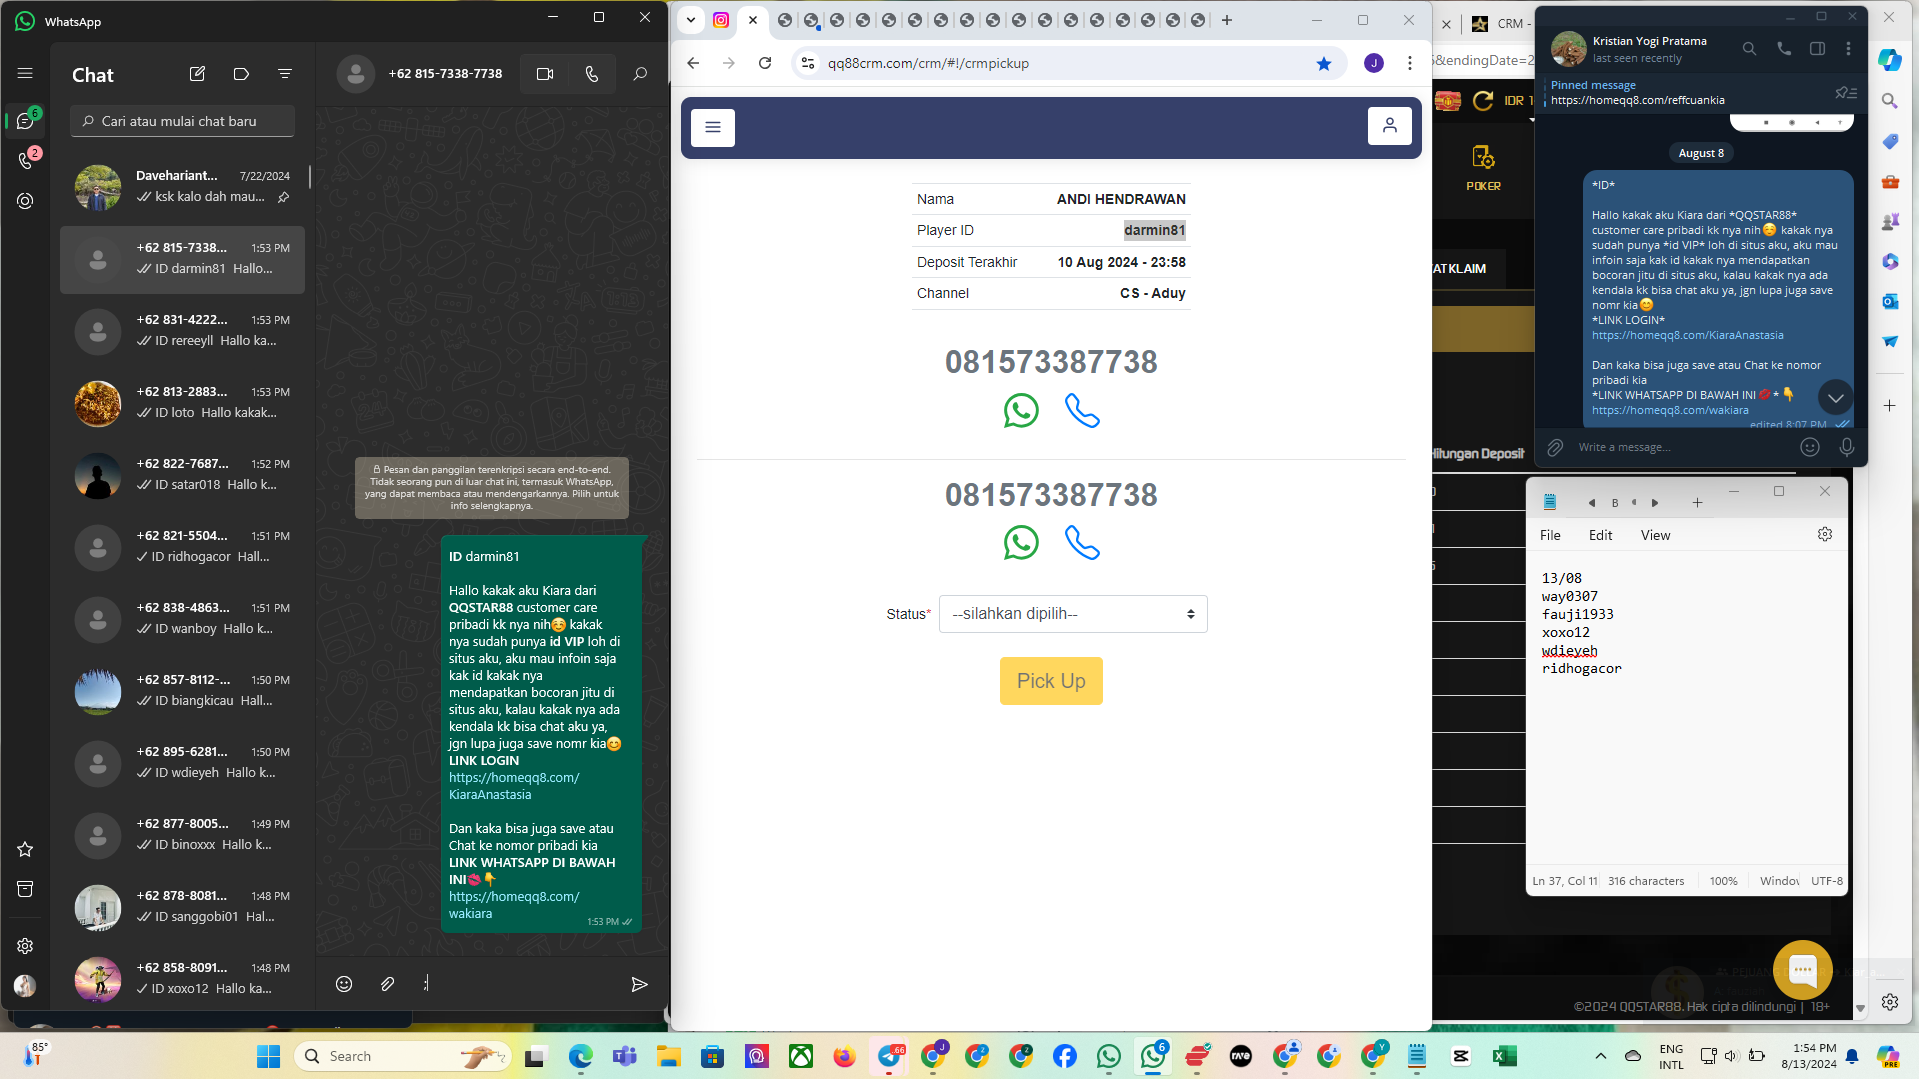Open WhatsApp chat ID wdieyeh
The image size is (1919, 1079).
tap(182, 763)
